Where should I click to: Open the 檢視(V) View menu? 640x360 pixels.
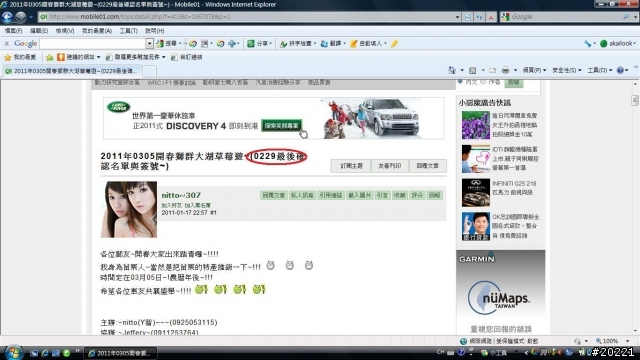[65, 31]
